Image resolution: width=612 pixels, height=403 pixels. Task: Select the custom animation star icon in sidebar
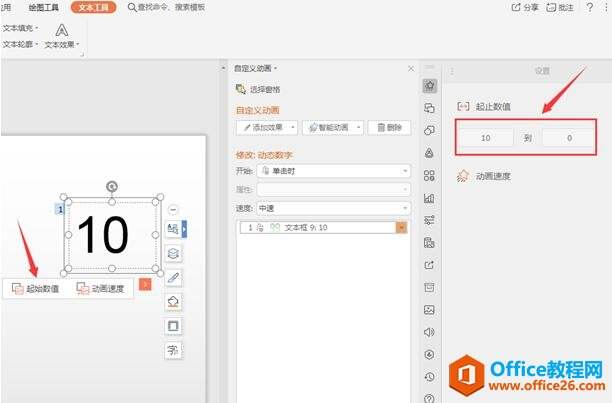pyautogui.click(x=429, y=85)
